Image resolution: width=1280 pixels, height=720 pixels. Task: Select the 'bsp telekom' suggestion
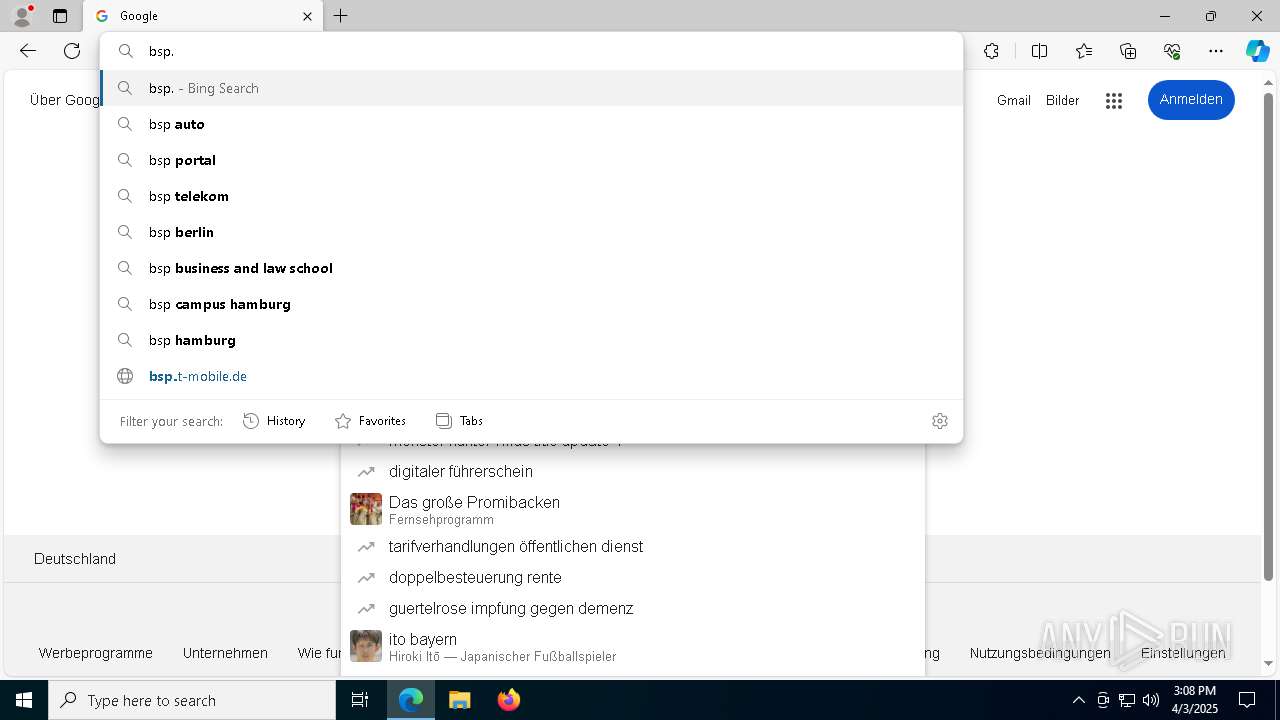[531, 196]
